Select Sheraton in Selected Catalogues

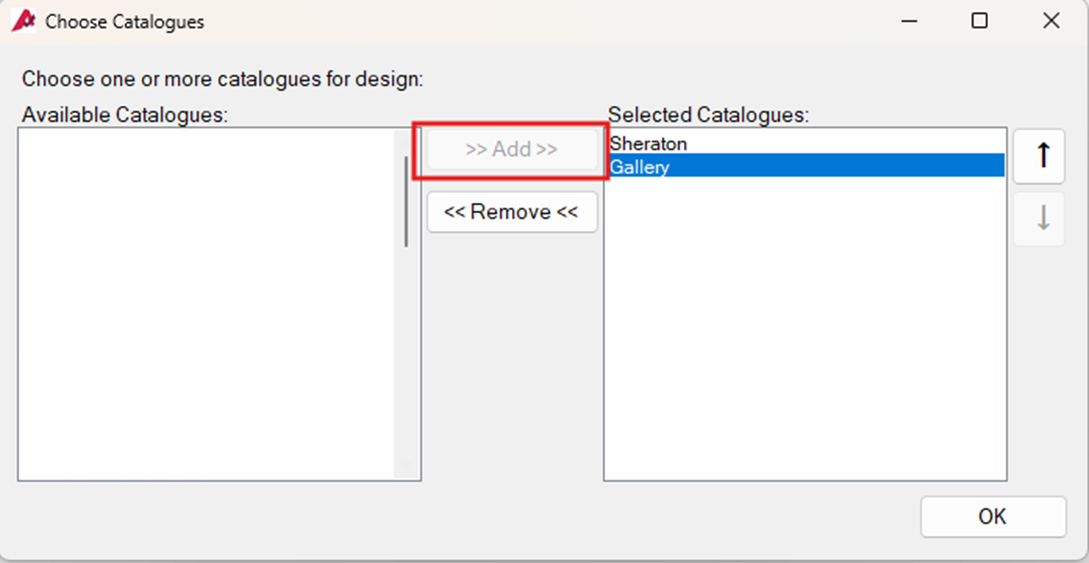tap(648, 144)
